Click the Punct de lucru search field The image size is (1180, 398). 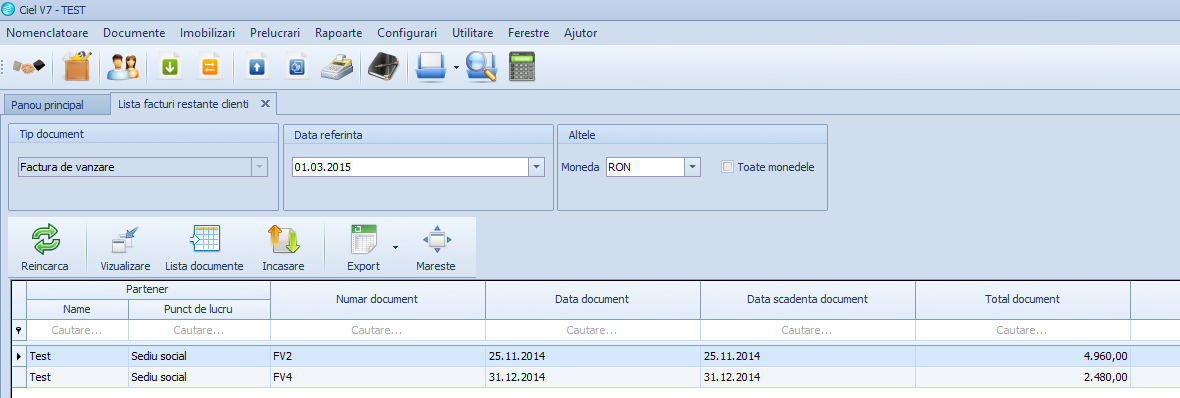(x=199, y=330)
